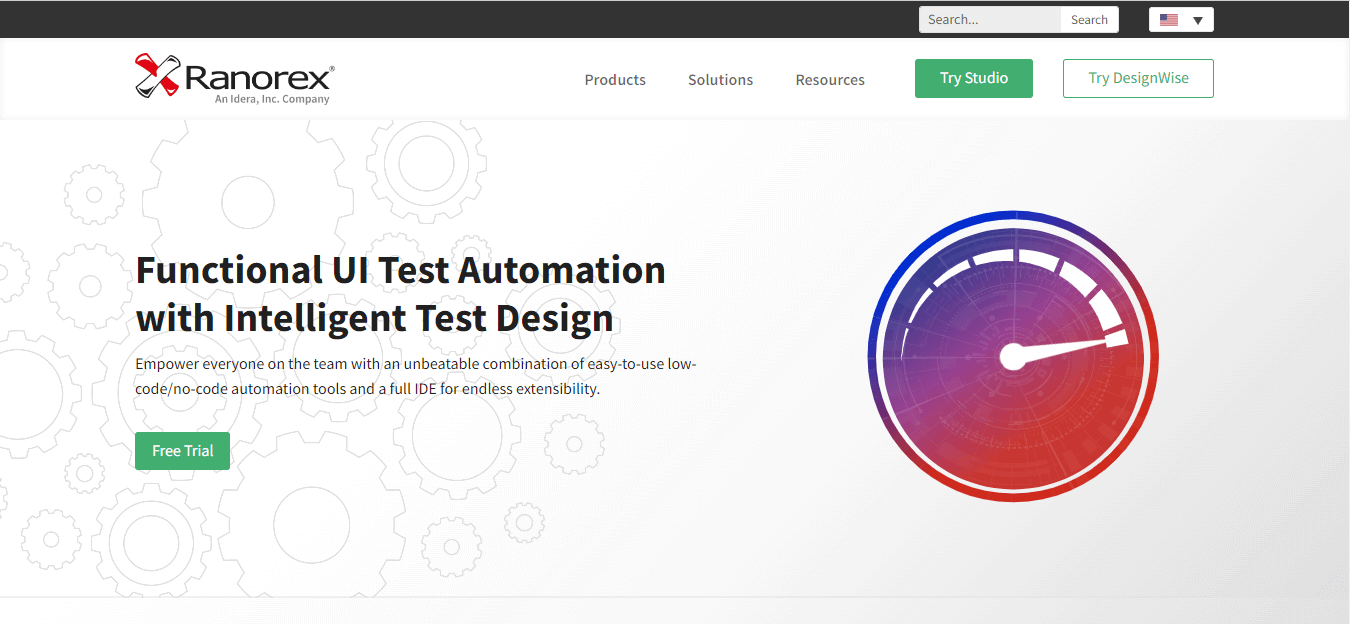This screenshot has height=624, width=1350.
Task: Click the 'Functional UI Test Automation' heading
Action: 401,294
